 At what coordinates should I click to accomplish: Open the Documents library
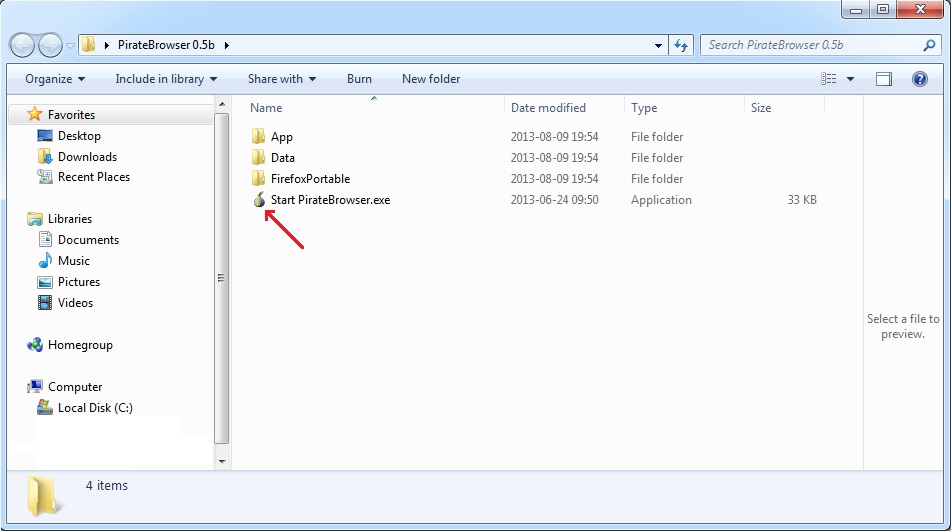click(x=89, y=240)
